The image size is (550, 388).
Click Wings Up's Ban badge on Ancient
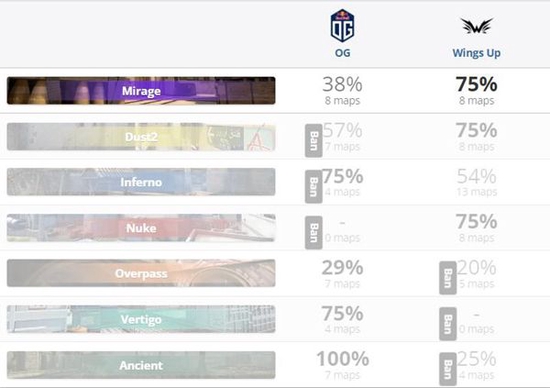pyautogui.click(x=448, y=369)
